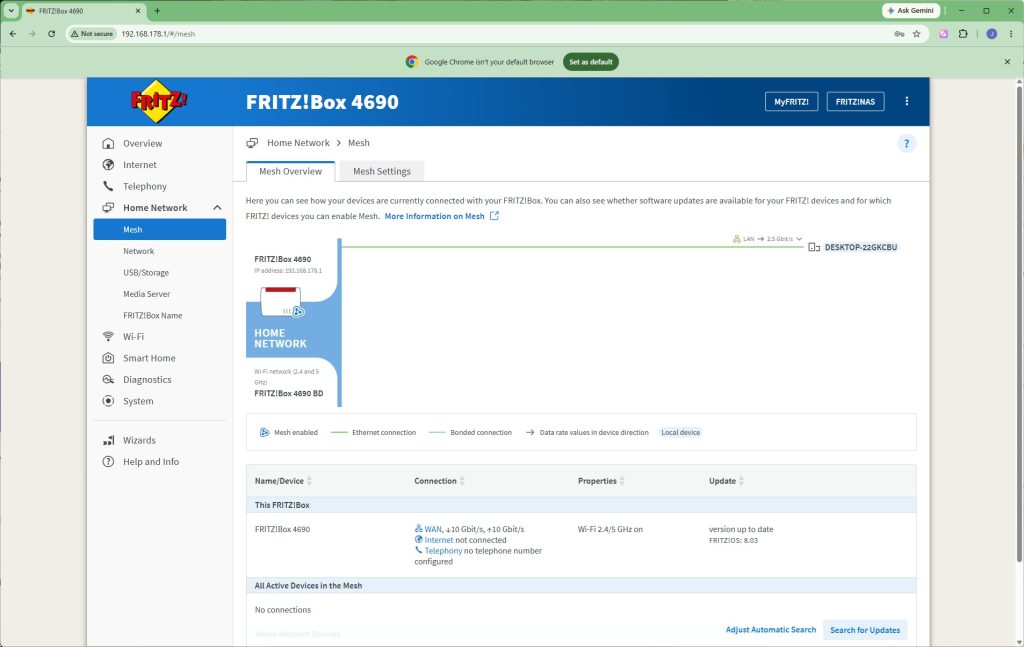Click the Diagnostics icon
Image resolution: width=1024 pixels, height=647 pixels.
coord(108,379)
